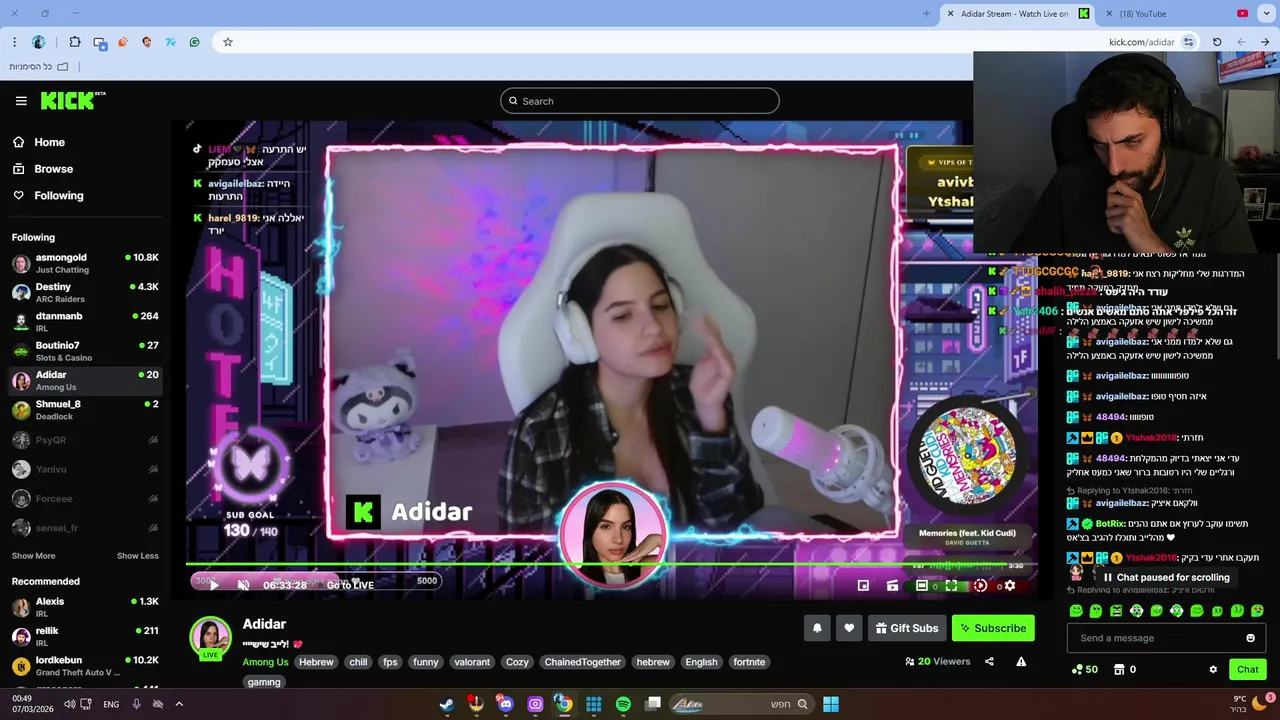Jump to live with Go to LIVE
Viewport: 1280px width, 720px height.
[350, 585]
